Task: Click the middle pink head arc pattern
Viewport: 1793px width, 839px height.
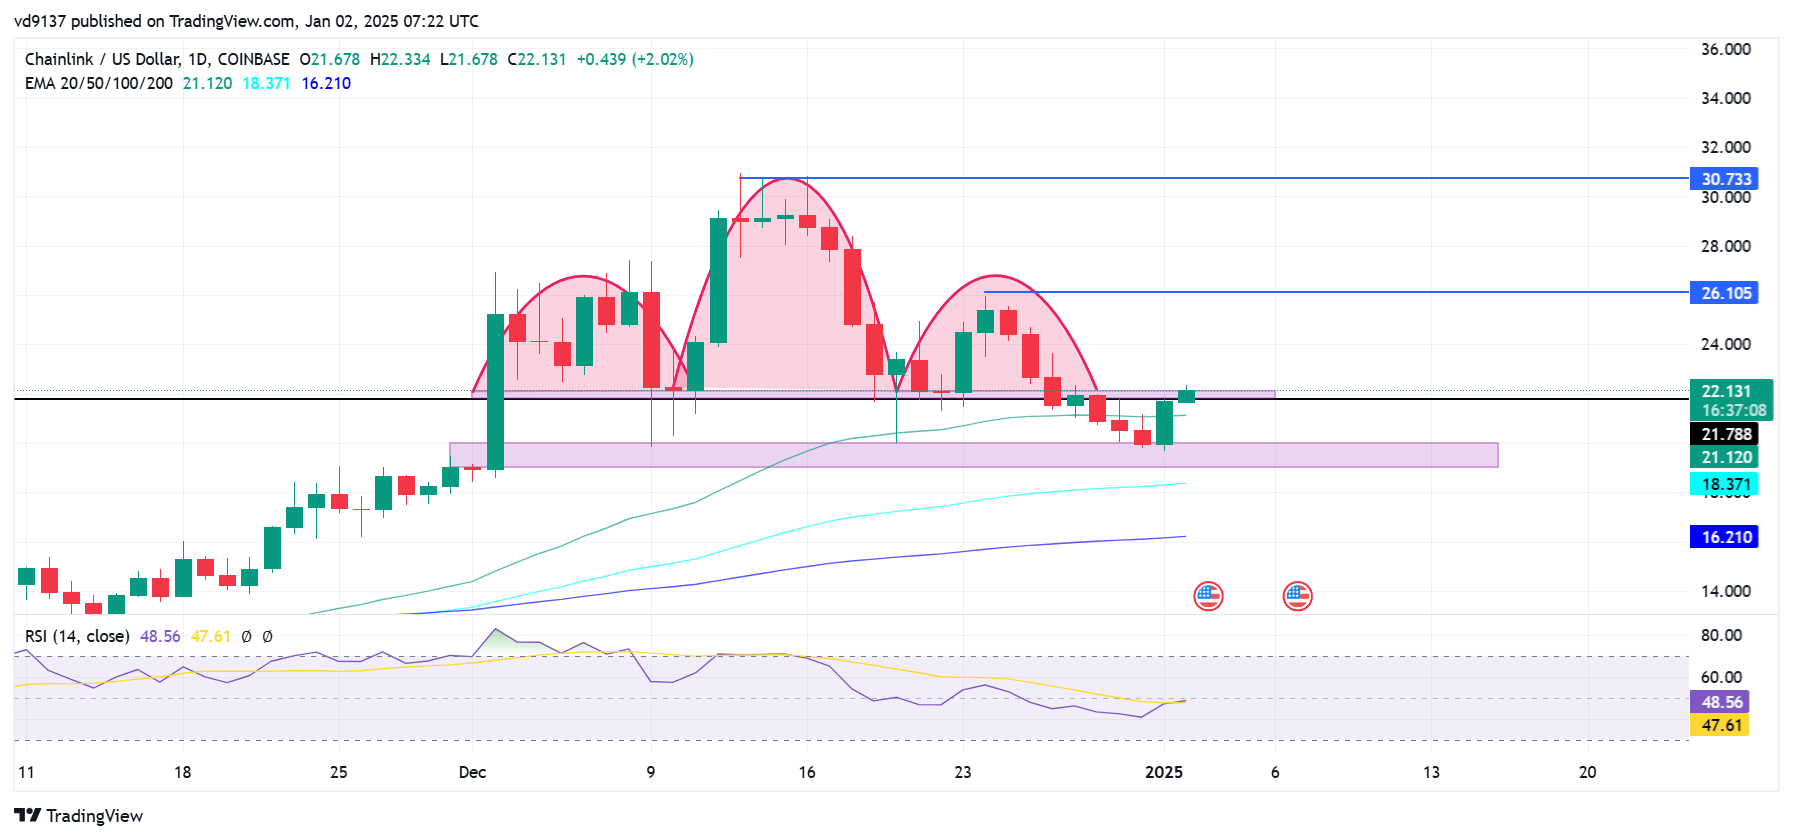Action: click(x=787, y=285)
